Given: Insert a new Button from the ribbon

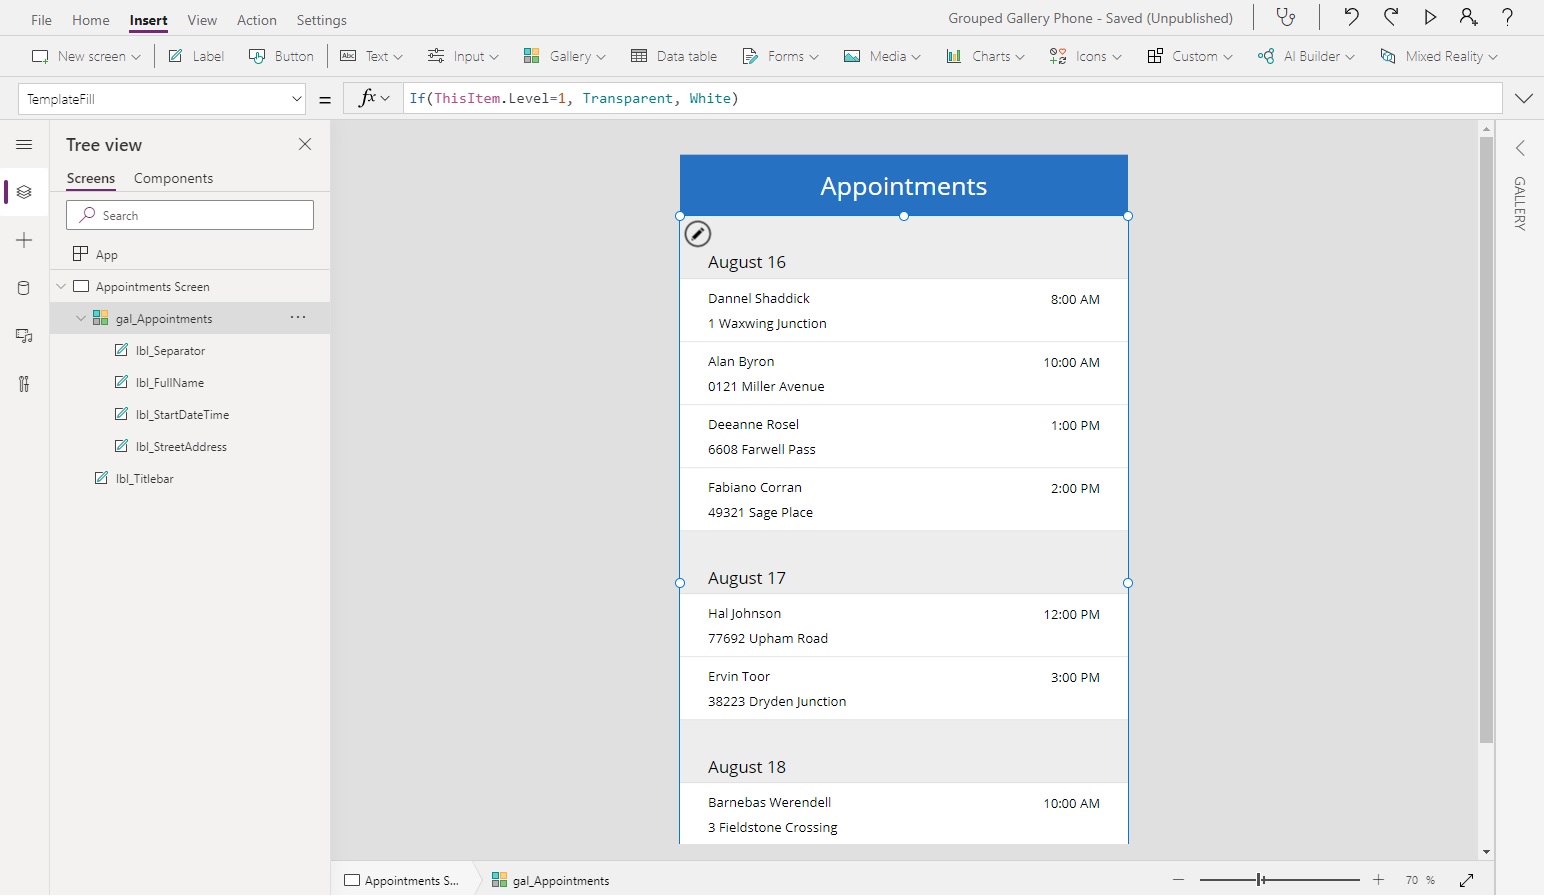Looking at the screenshot, I should (281, 56).
